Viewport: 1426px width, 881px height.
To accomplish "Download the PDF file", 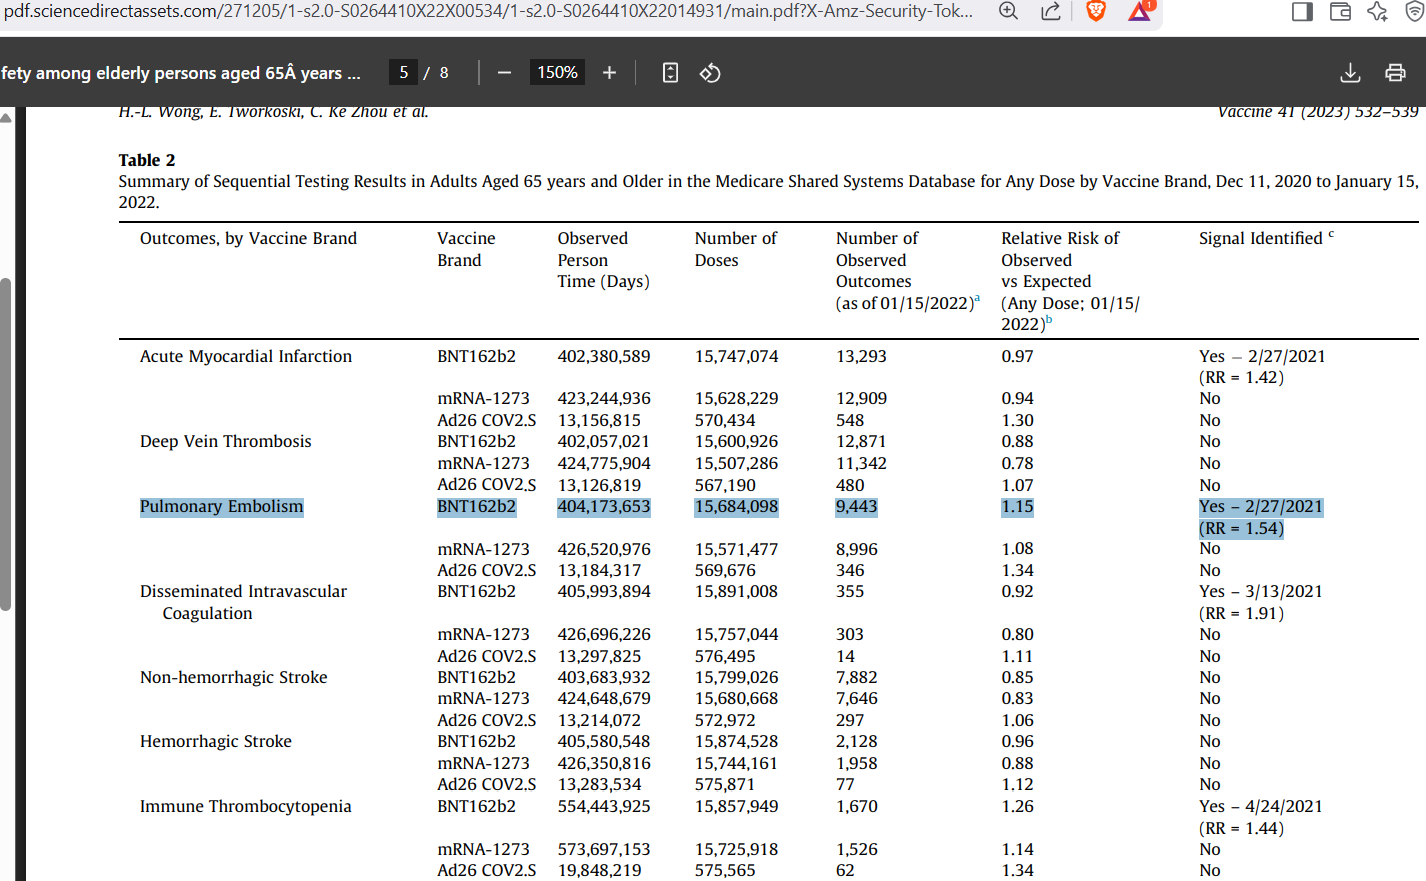I will [x=1350, y=73].
